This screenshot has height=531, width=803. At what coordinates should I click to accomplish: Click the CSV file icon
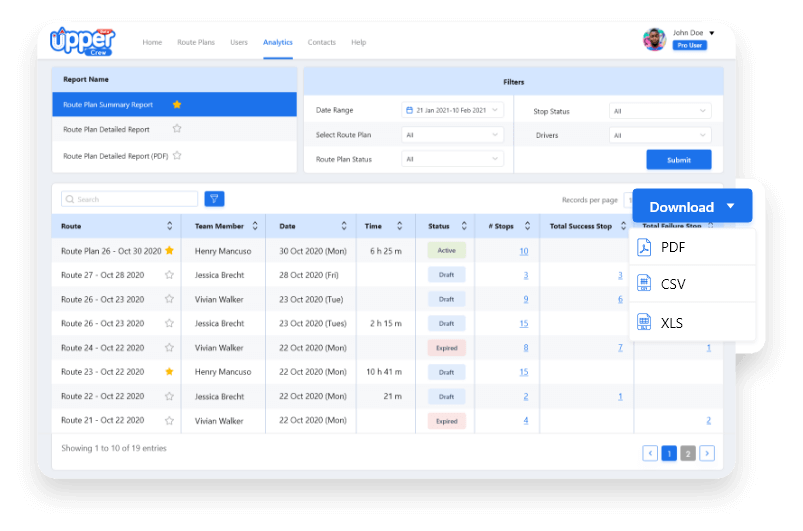click(644, 283)
